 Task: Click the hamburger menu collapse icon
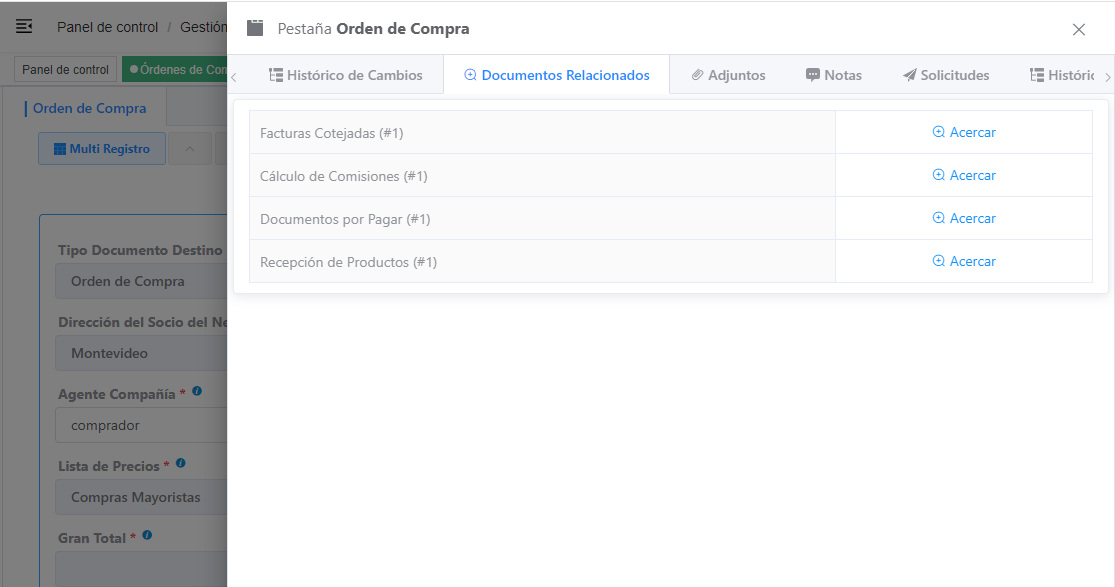(24, 27)
